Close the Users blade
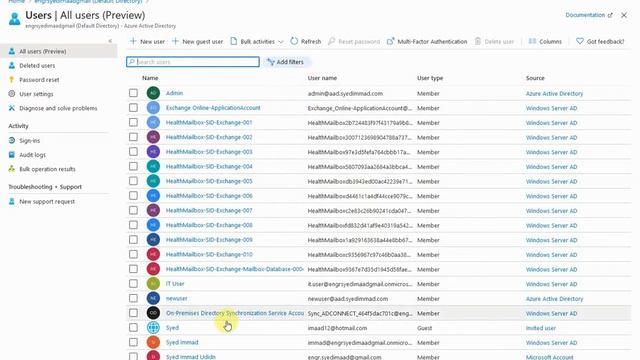This screenshot has height=360, width=640. coord(624,15)
